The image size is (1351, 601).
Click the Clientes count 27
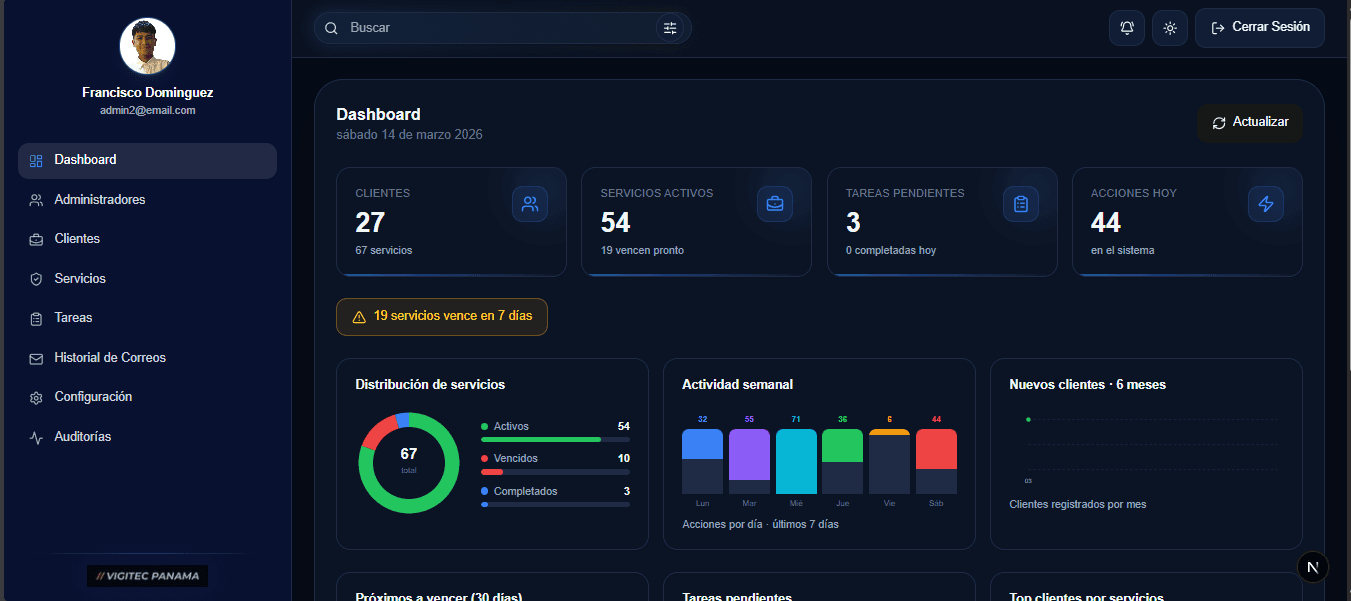coord(370,222)
